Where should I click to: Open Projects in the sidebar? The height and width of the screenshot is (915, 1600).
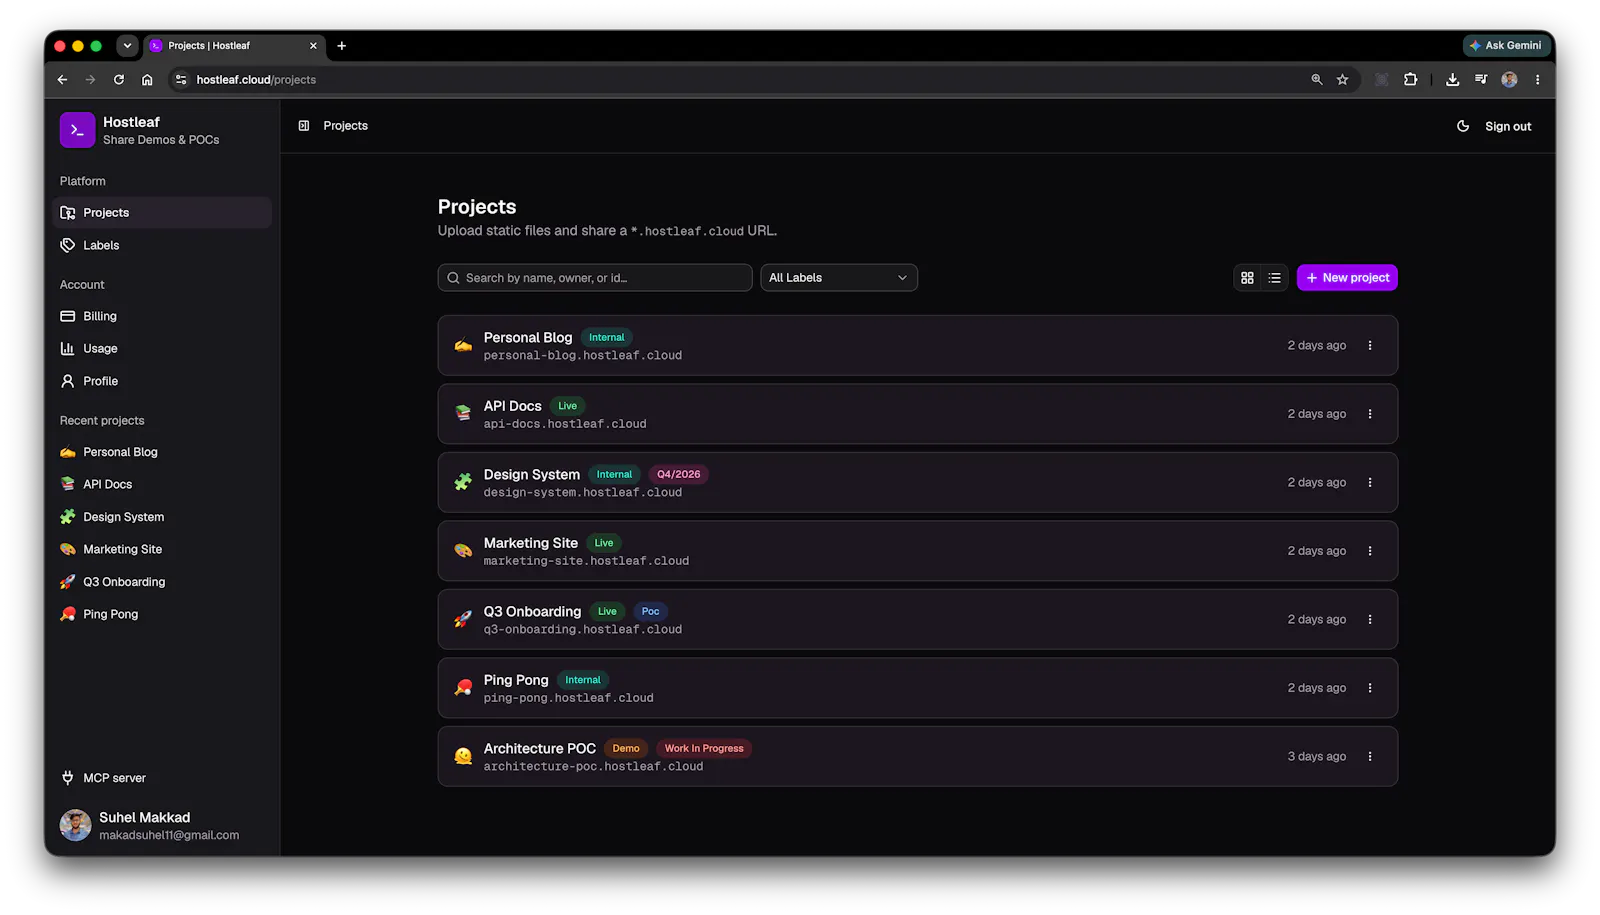[x=161, y=213]
